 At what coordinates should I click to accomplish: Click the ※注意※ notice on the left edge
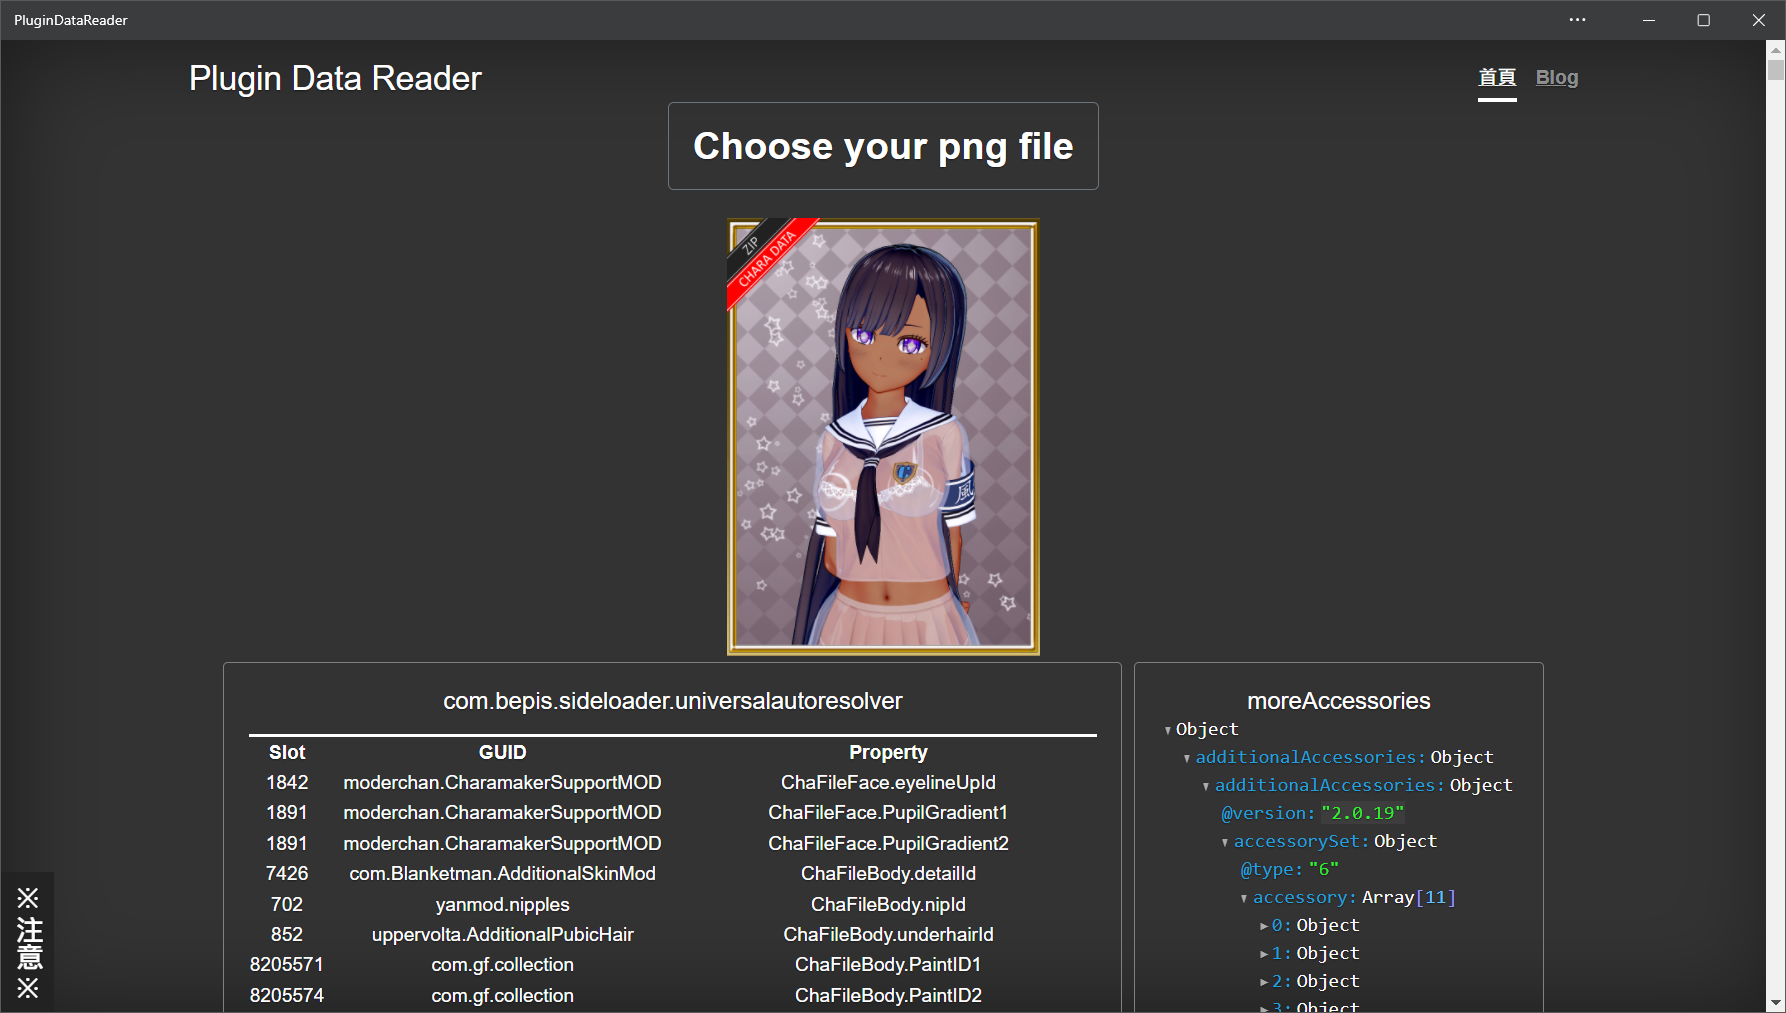pyautogui.click(x=29, y=941)
